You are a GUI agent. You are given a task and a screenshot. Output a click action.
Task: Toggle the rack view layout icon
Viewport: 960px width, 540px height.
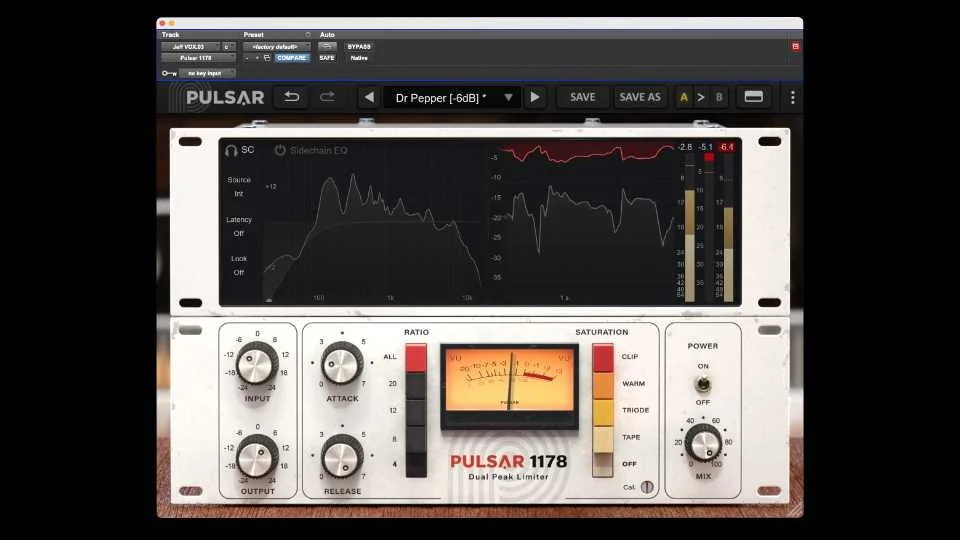point(754,97)
